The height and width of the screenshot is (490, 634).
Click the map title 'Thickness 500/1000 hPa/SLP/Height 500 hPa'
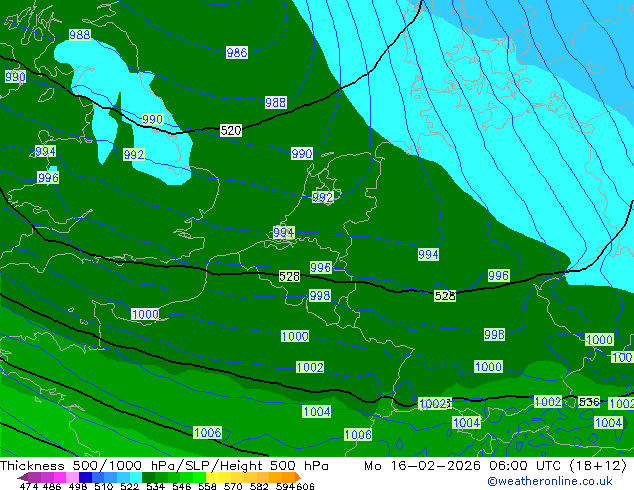coord(164,466)
